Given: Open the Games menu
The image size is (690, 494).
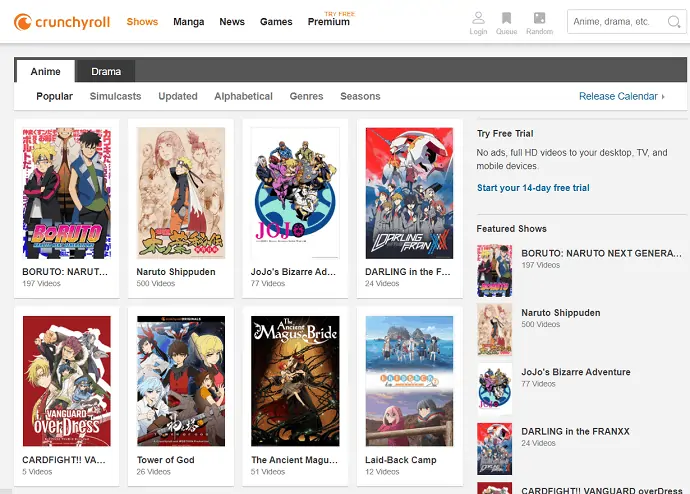Looking at the screenshot, I should pos(276,22).
